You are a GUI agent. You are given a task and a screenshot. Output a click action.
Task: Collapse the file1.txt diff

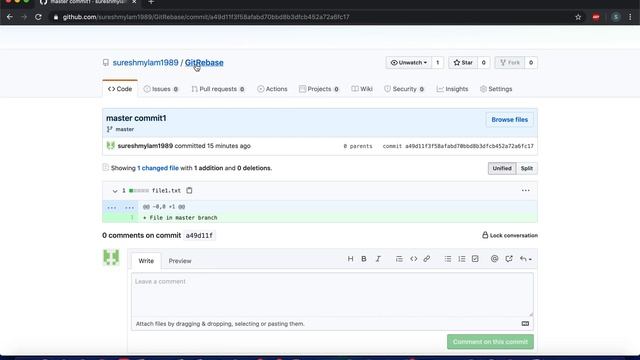click(x=115, y=191)
